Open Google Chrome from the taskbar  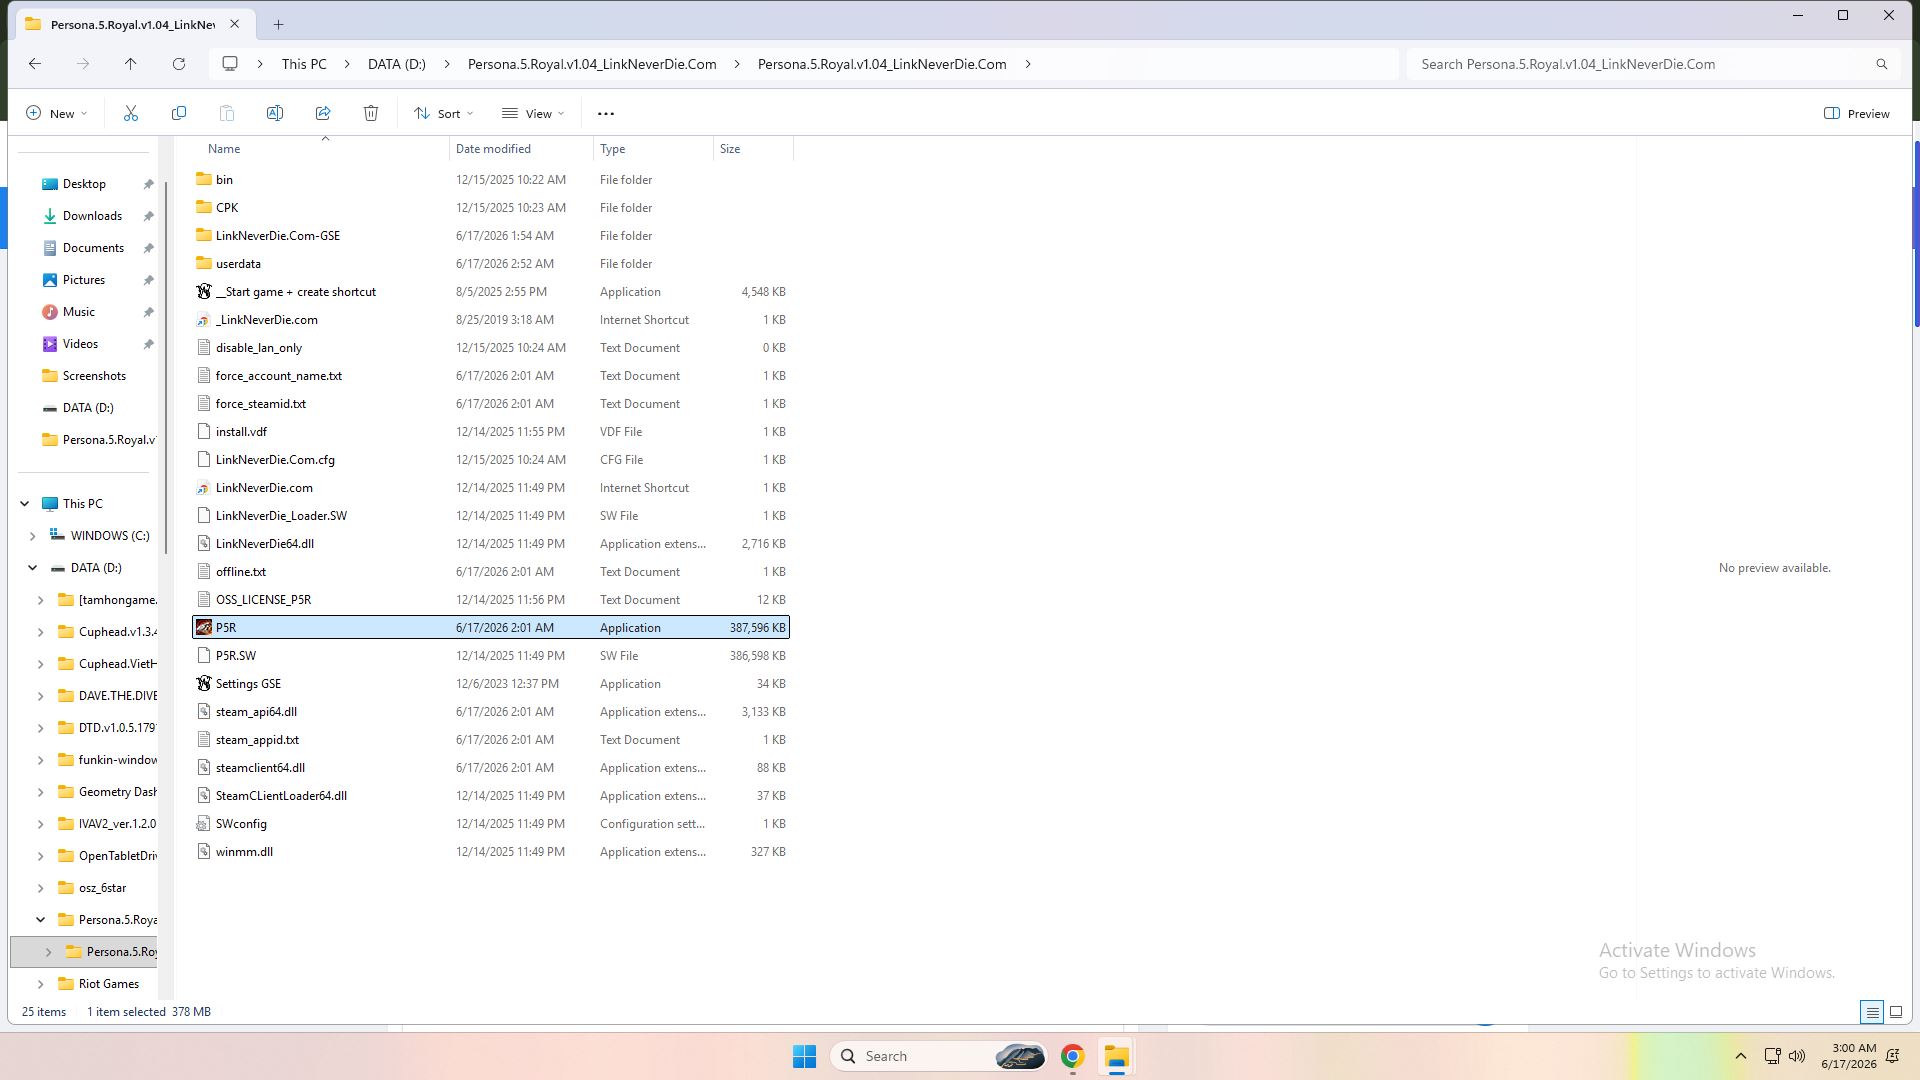pyautogui.click(x=1073, y=1056)
